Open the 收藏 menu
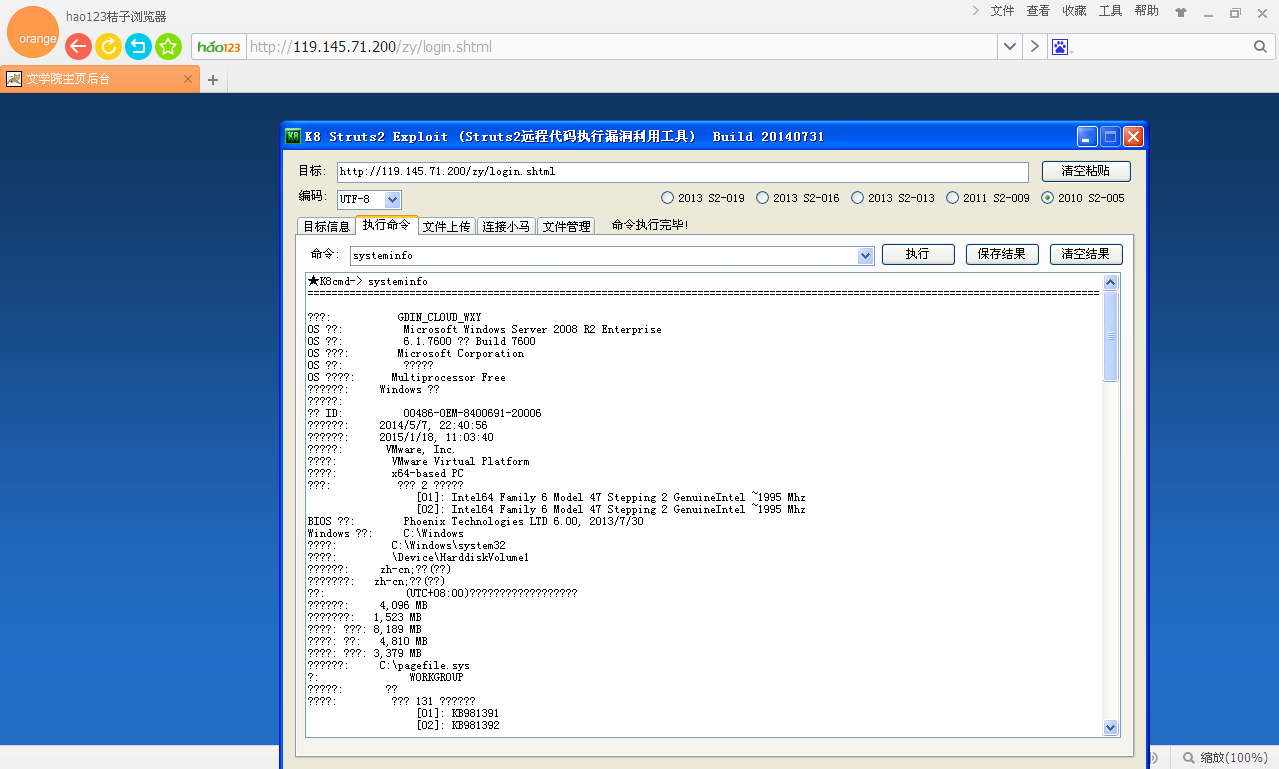Viewport: 1279px width, 769px height. pyautogui.click(x=1074, y=11)
